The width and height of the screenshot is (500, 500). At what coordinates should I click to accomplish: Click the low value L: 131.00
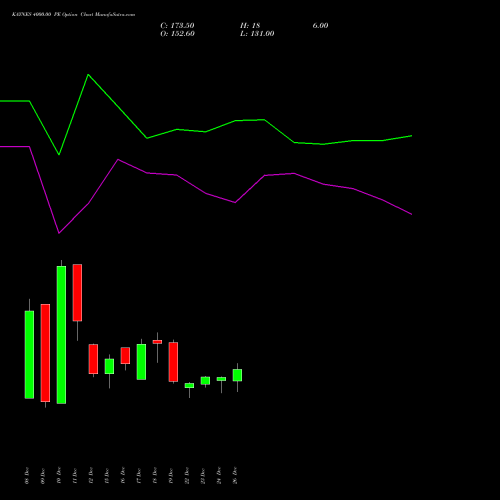click(x=257, y=34)
